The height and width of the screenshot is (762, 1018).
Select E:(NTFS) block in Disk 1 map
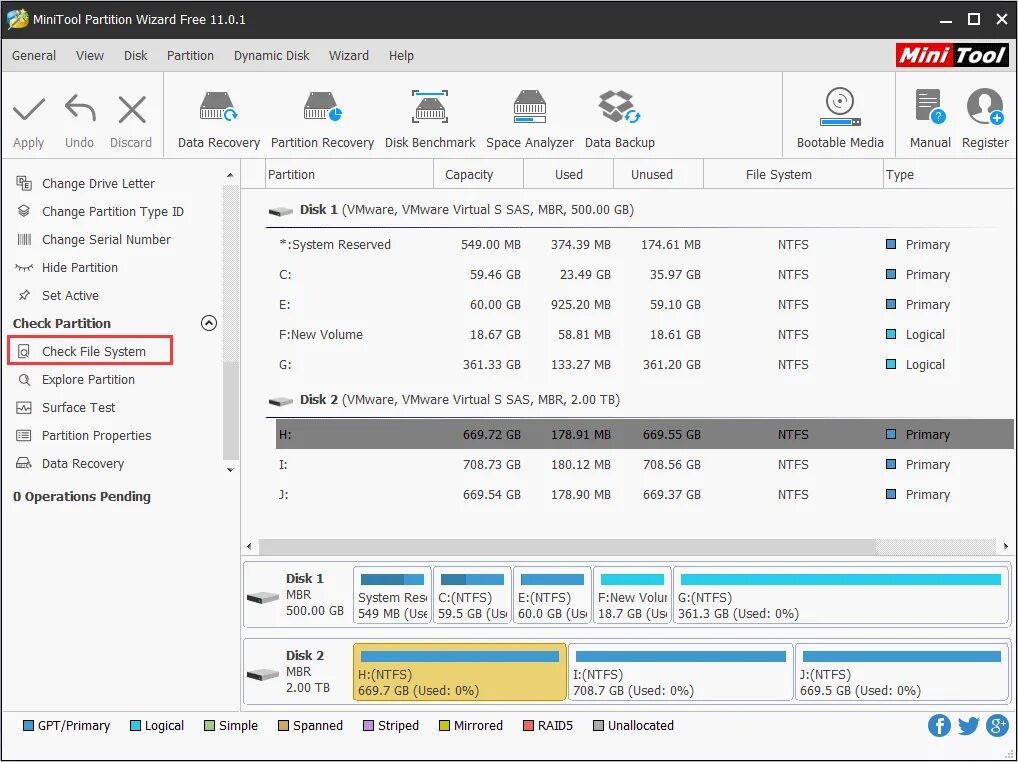pyautogui.click(x=552, y=595)
